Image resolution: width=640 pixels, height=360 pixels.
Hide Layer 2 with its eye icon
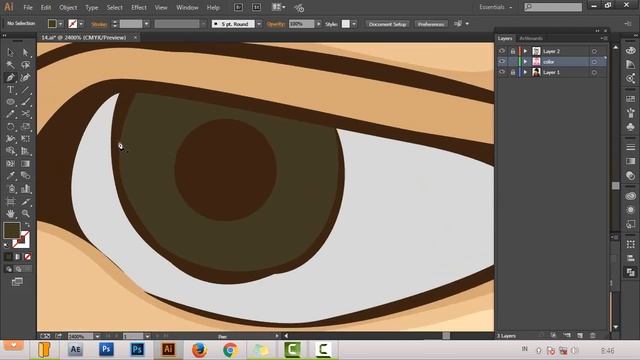click(x=502, y=51)
